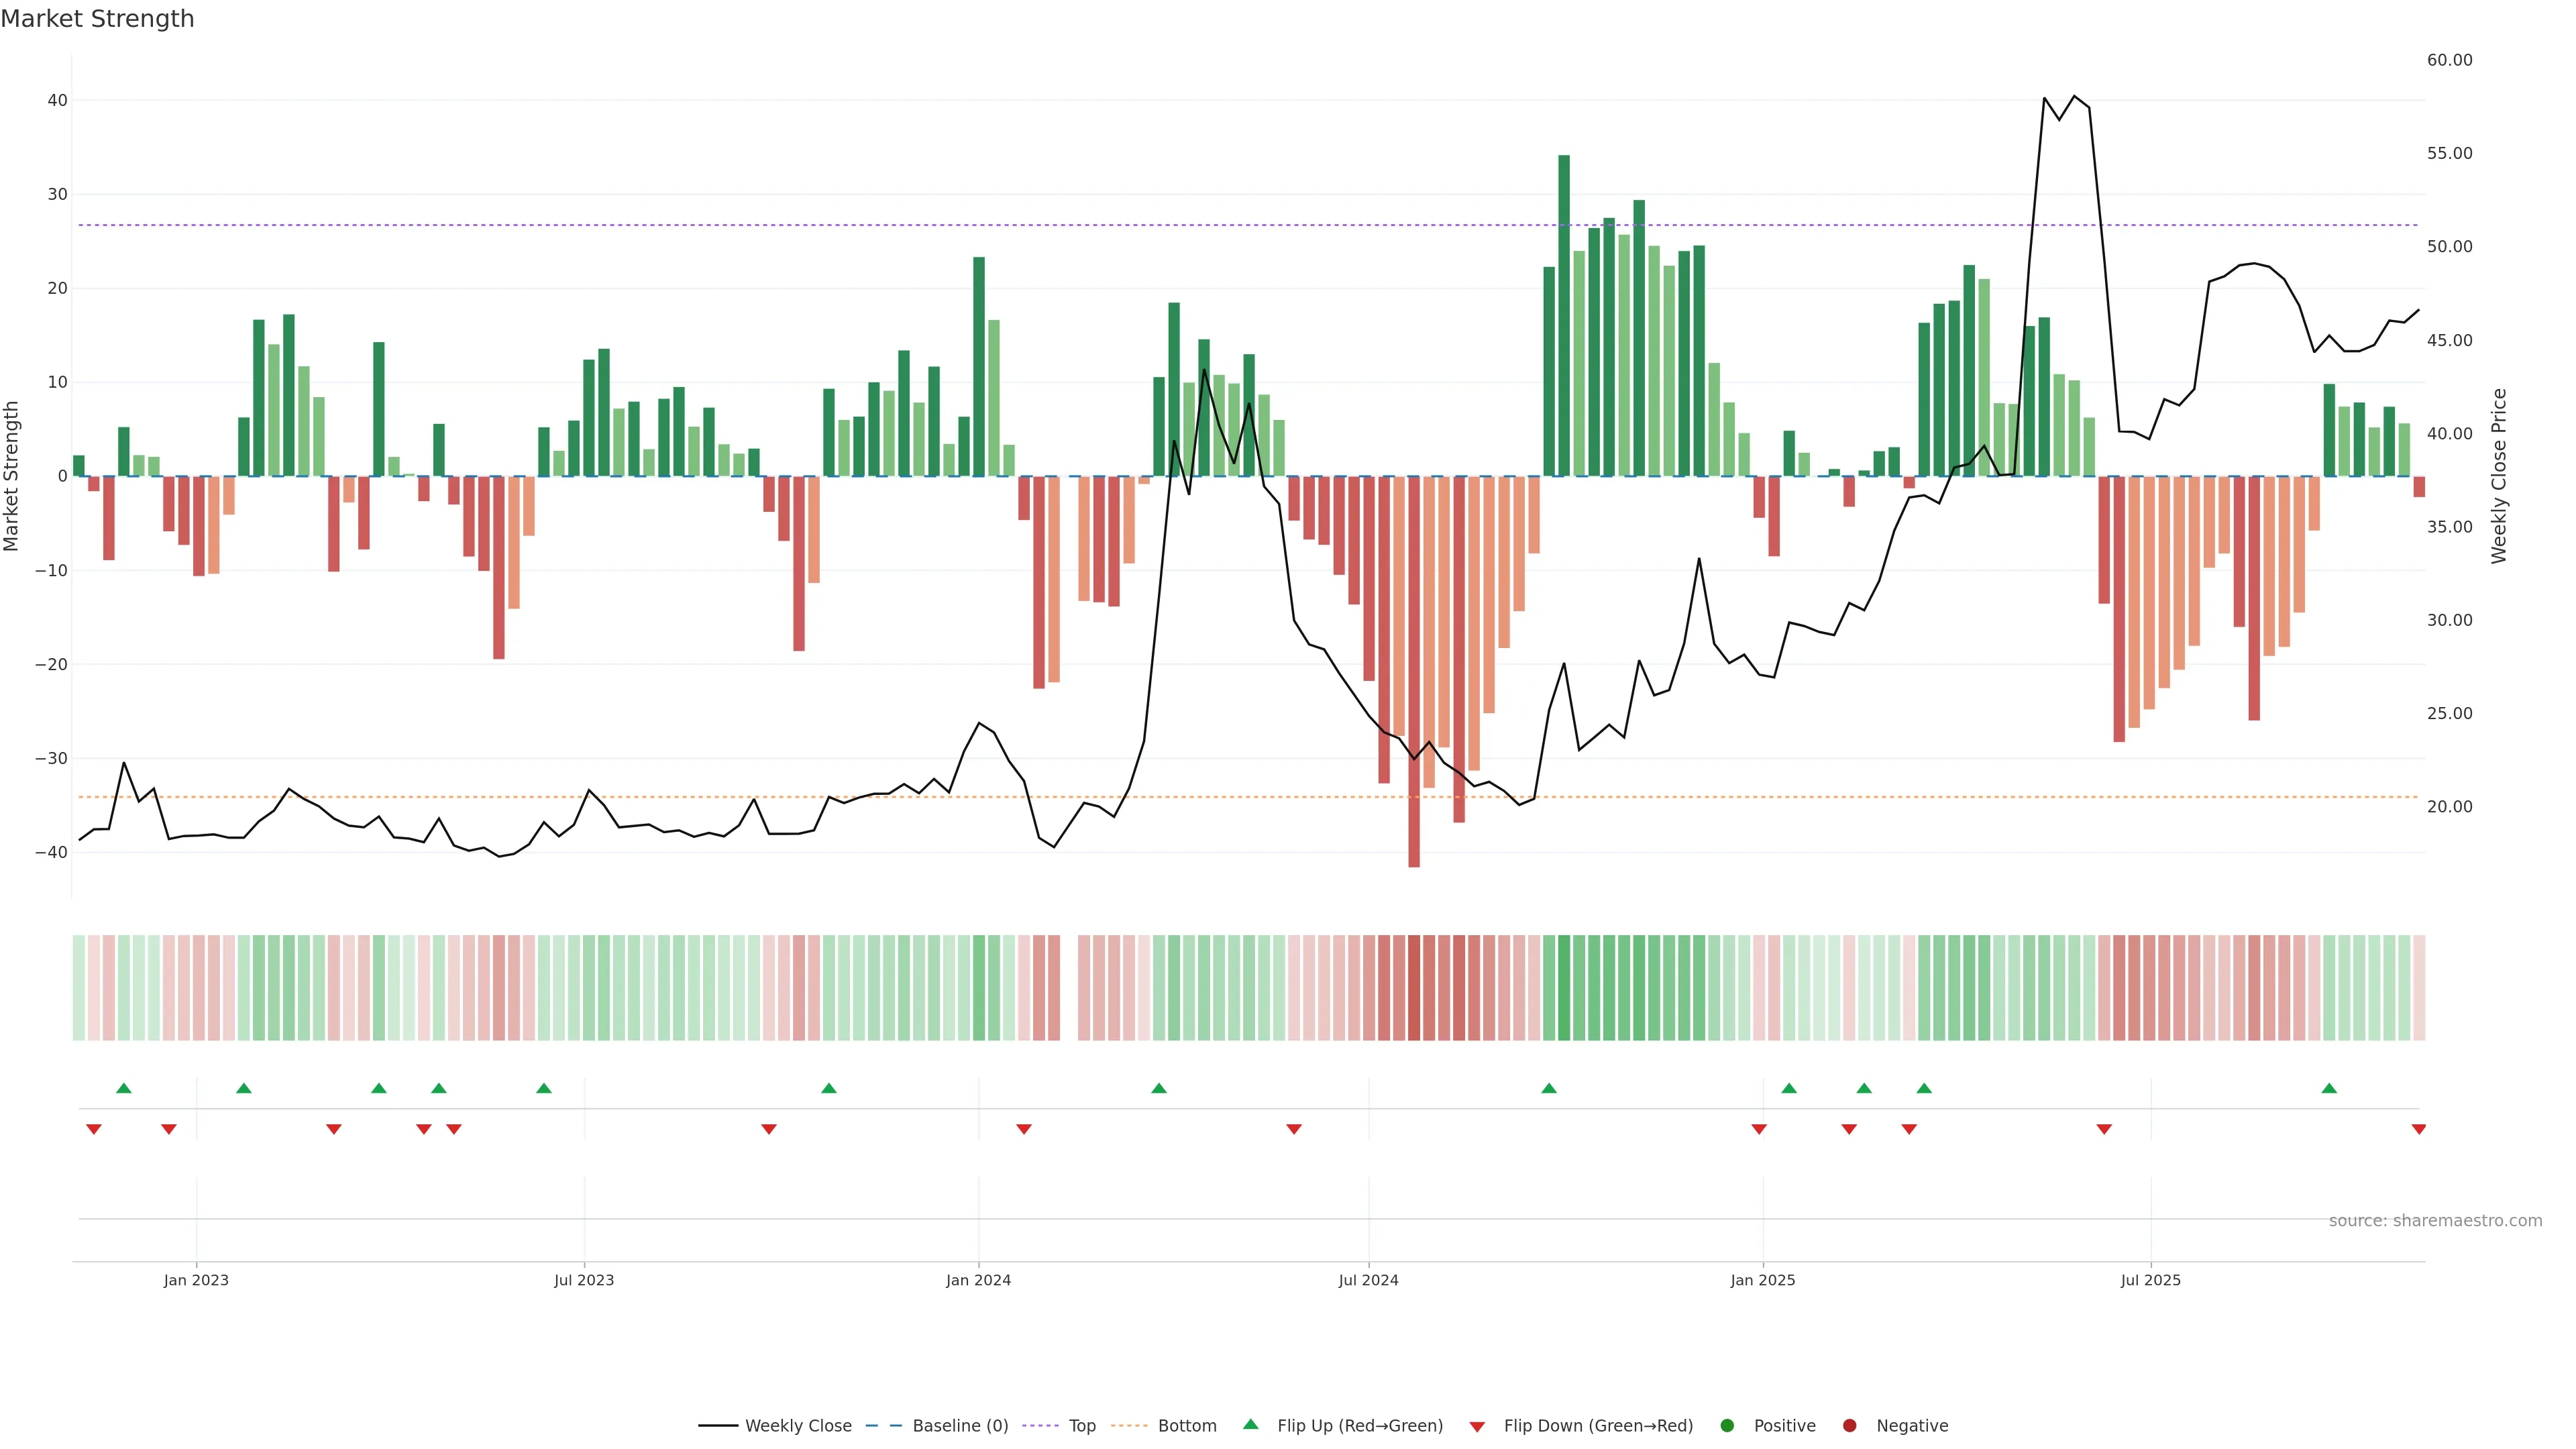Click the green Positive legend circle

coord(1727,1426)
